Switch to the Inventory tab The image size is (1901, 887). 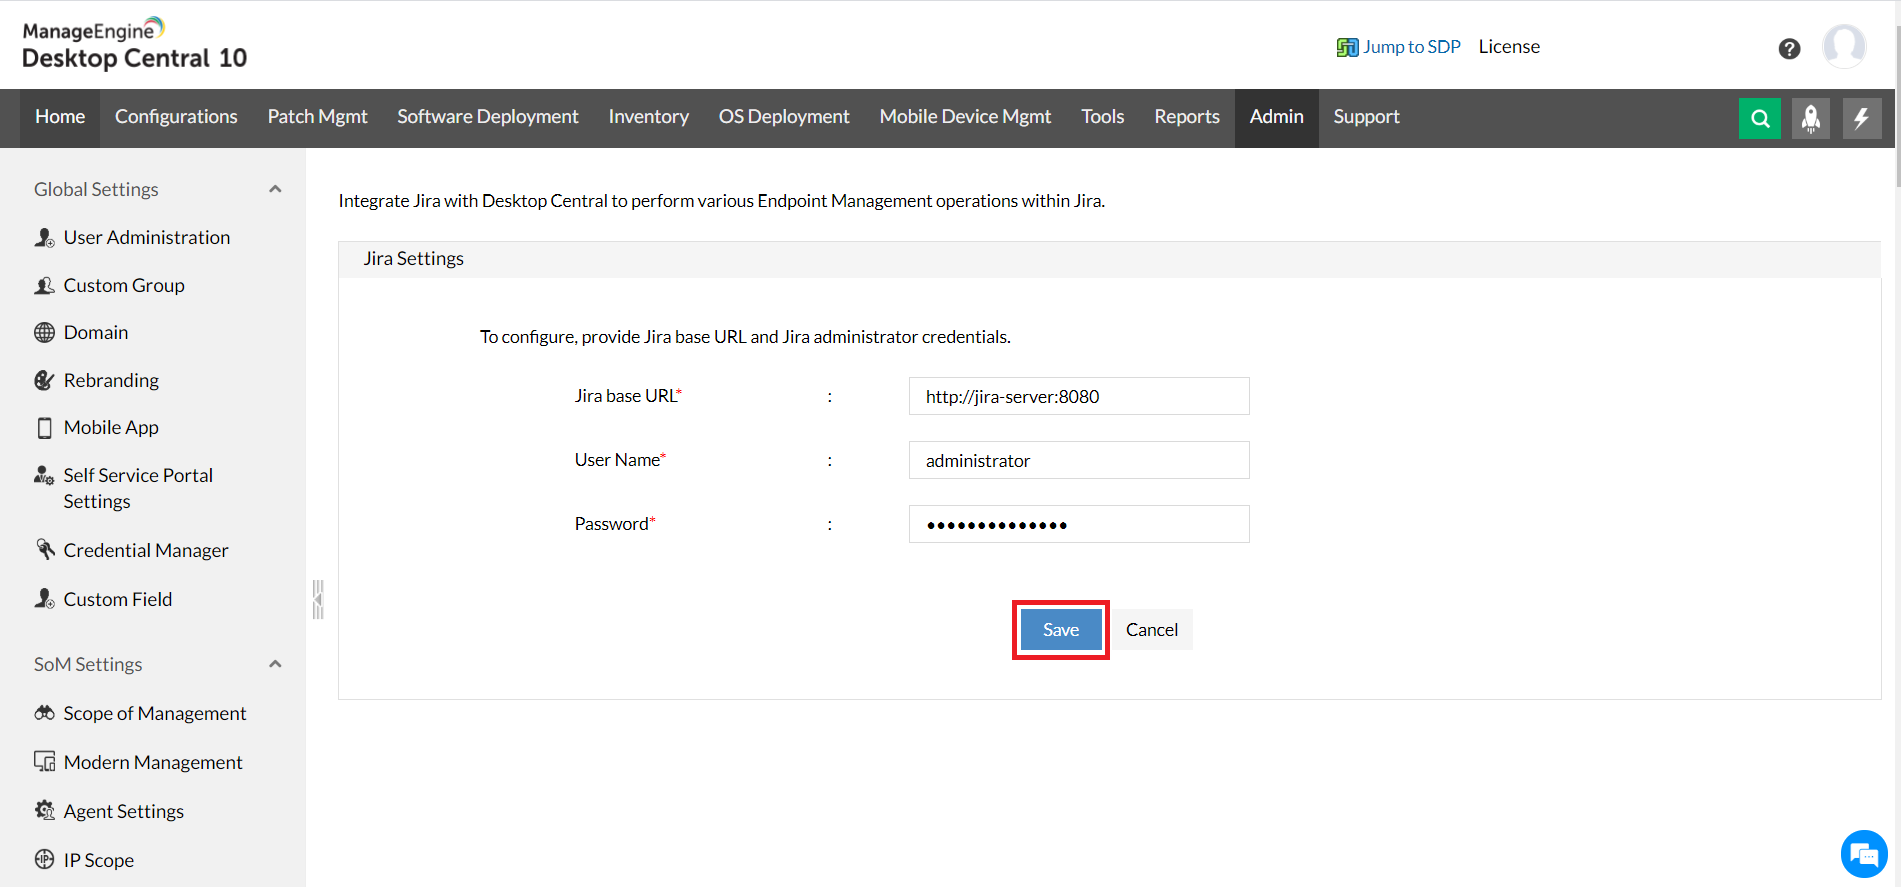pyautogui.click(x=648, y=117)
